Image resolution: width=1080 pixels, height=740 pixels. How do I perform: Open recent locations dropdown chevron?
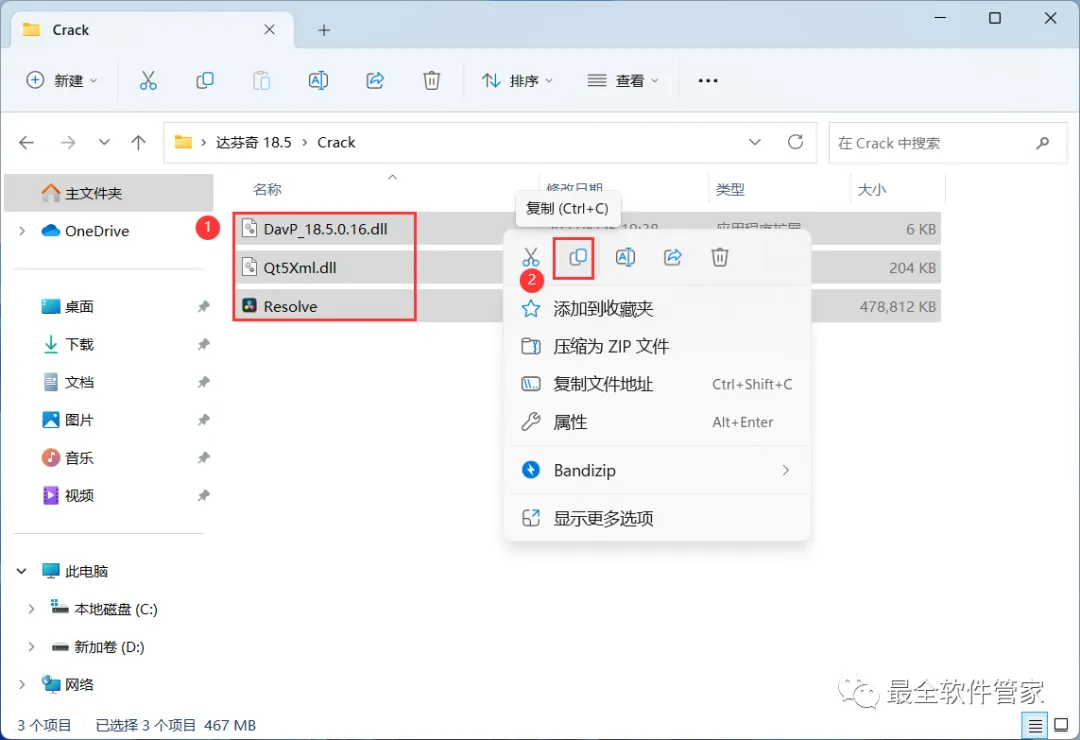104,143
